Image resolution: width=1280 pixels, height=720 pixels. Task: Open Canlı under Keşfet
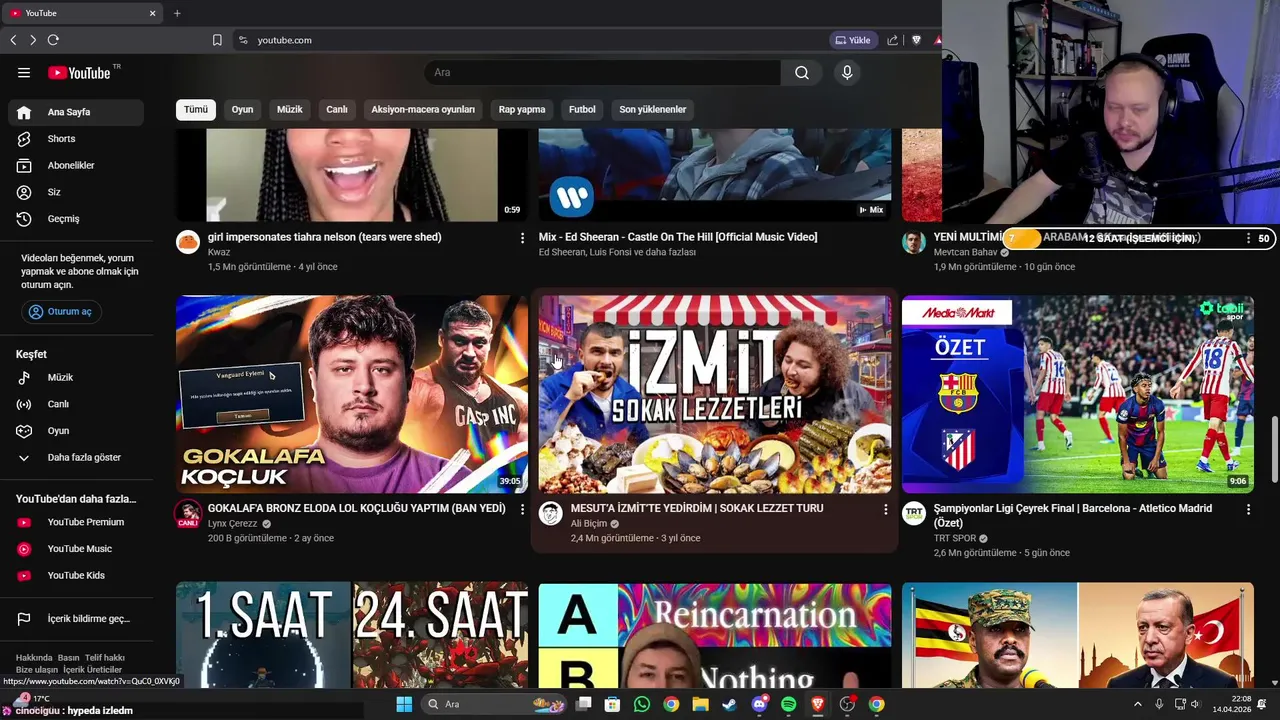coord(76,404)
